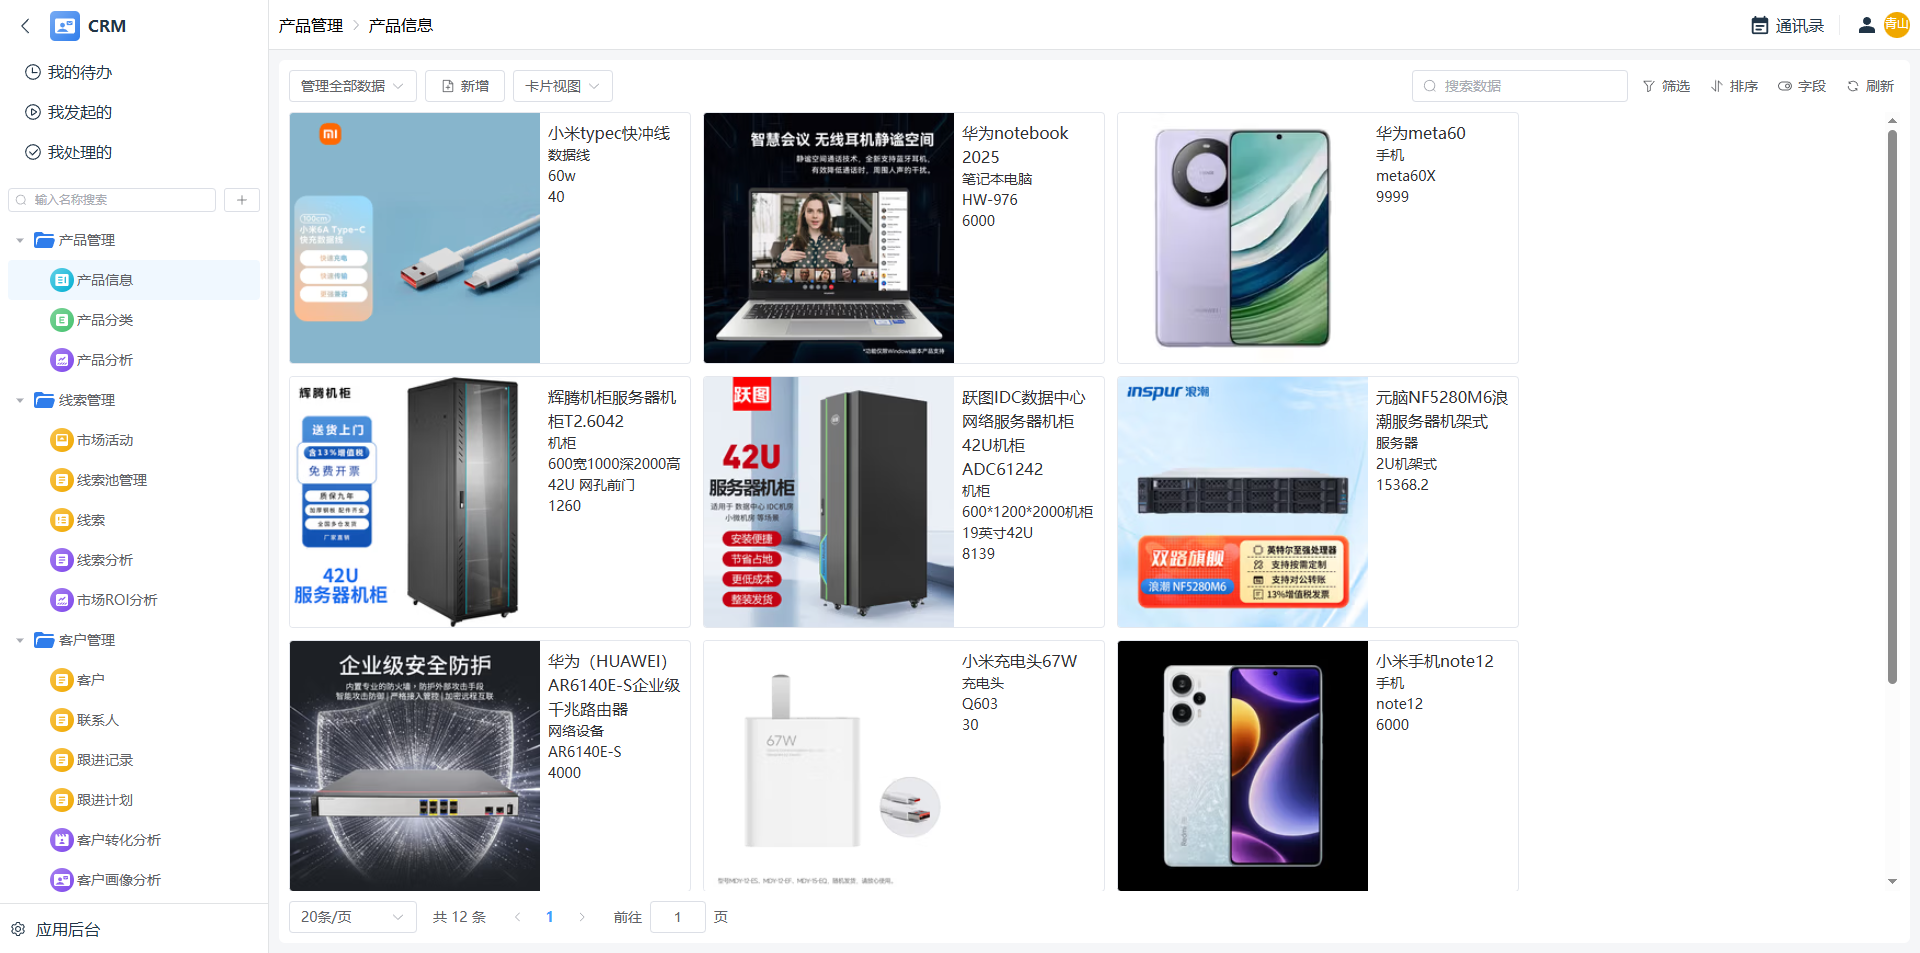Collapse the 产品管理 folder arrow

pos(20,240)
